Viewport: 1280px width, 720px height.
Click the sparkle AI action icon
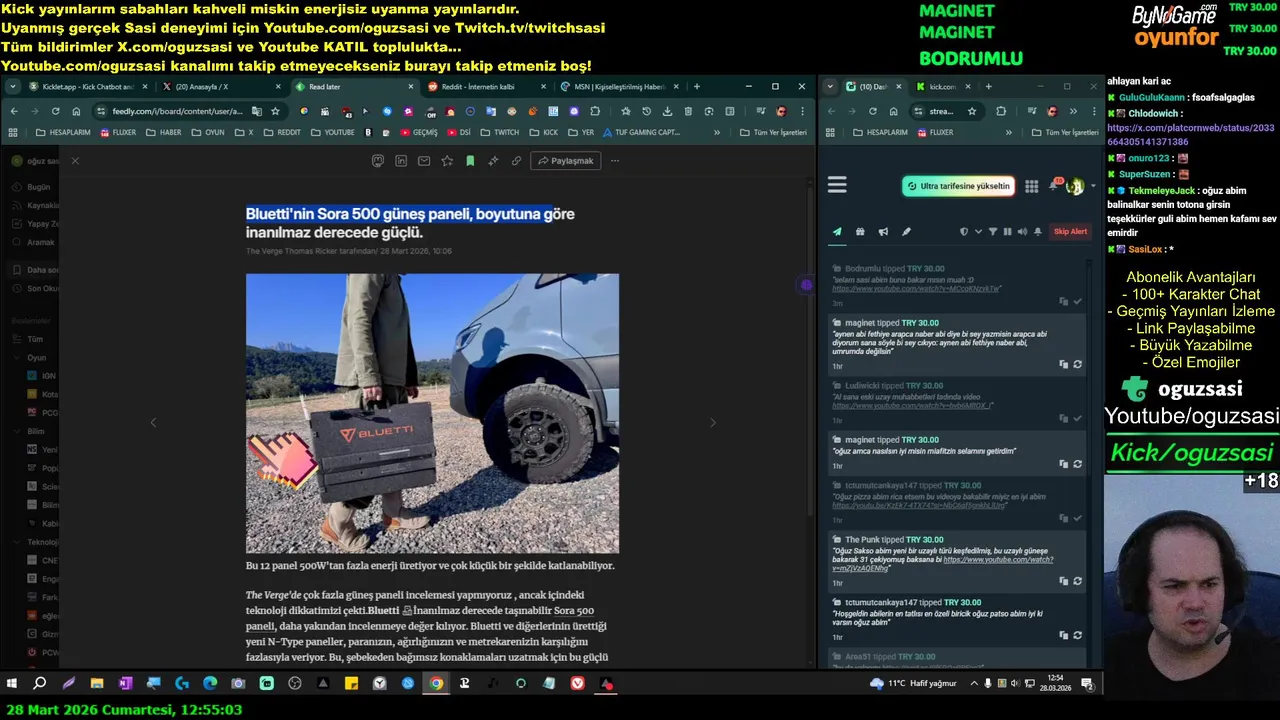[x=493, y=160]
